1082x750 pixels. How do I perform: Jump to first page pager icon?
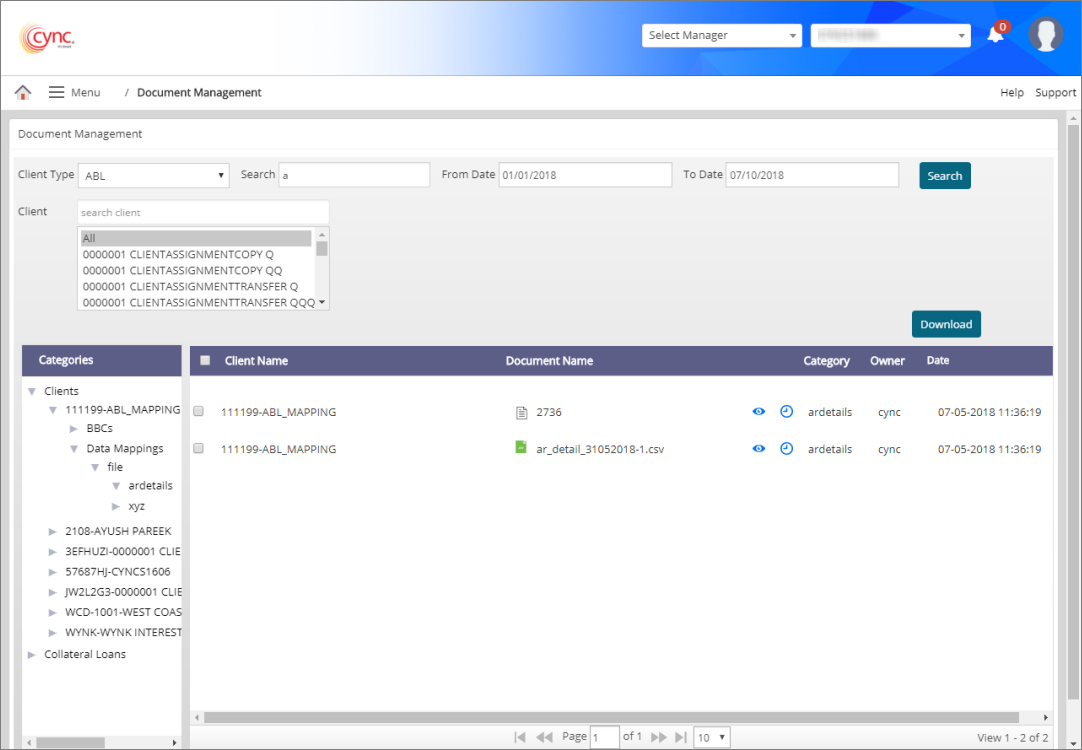pyautogui.click(x=520, y=737)
